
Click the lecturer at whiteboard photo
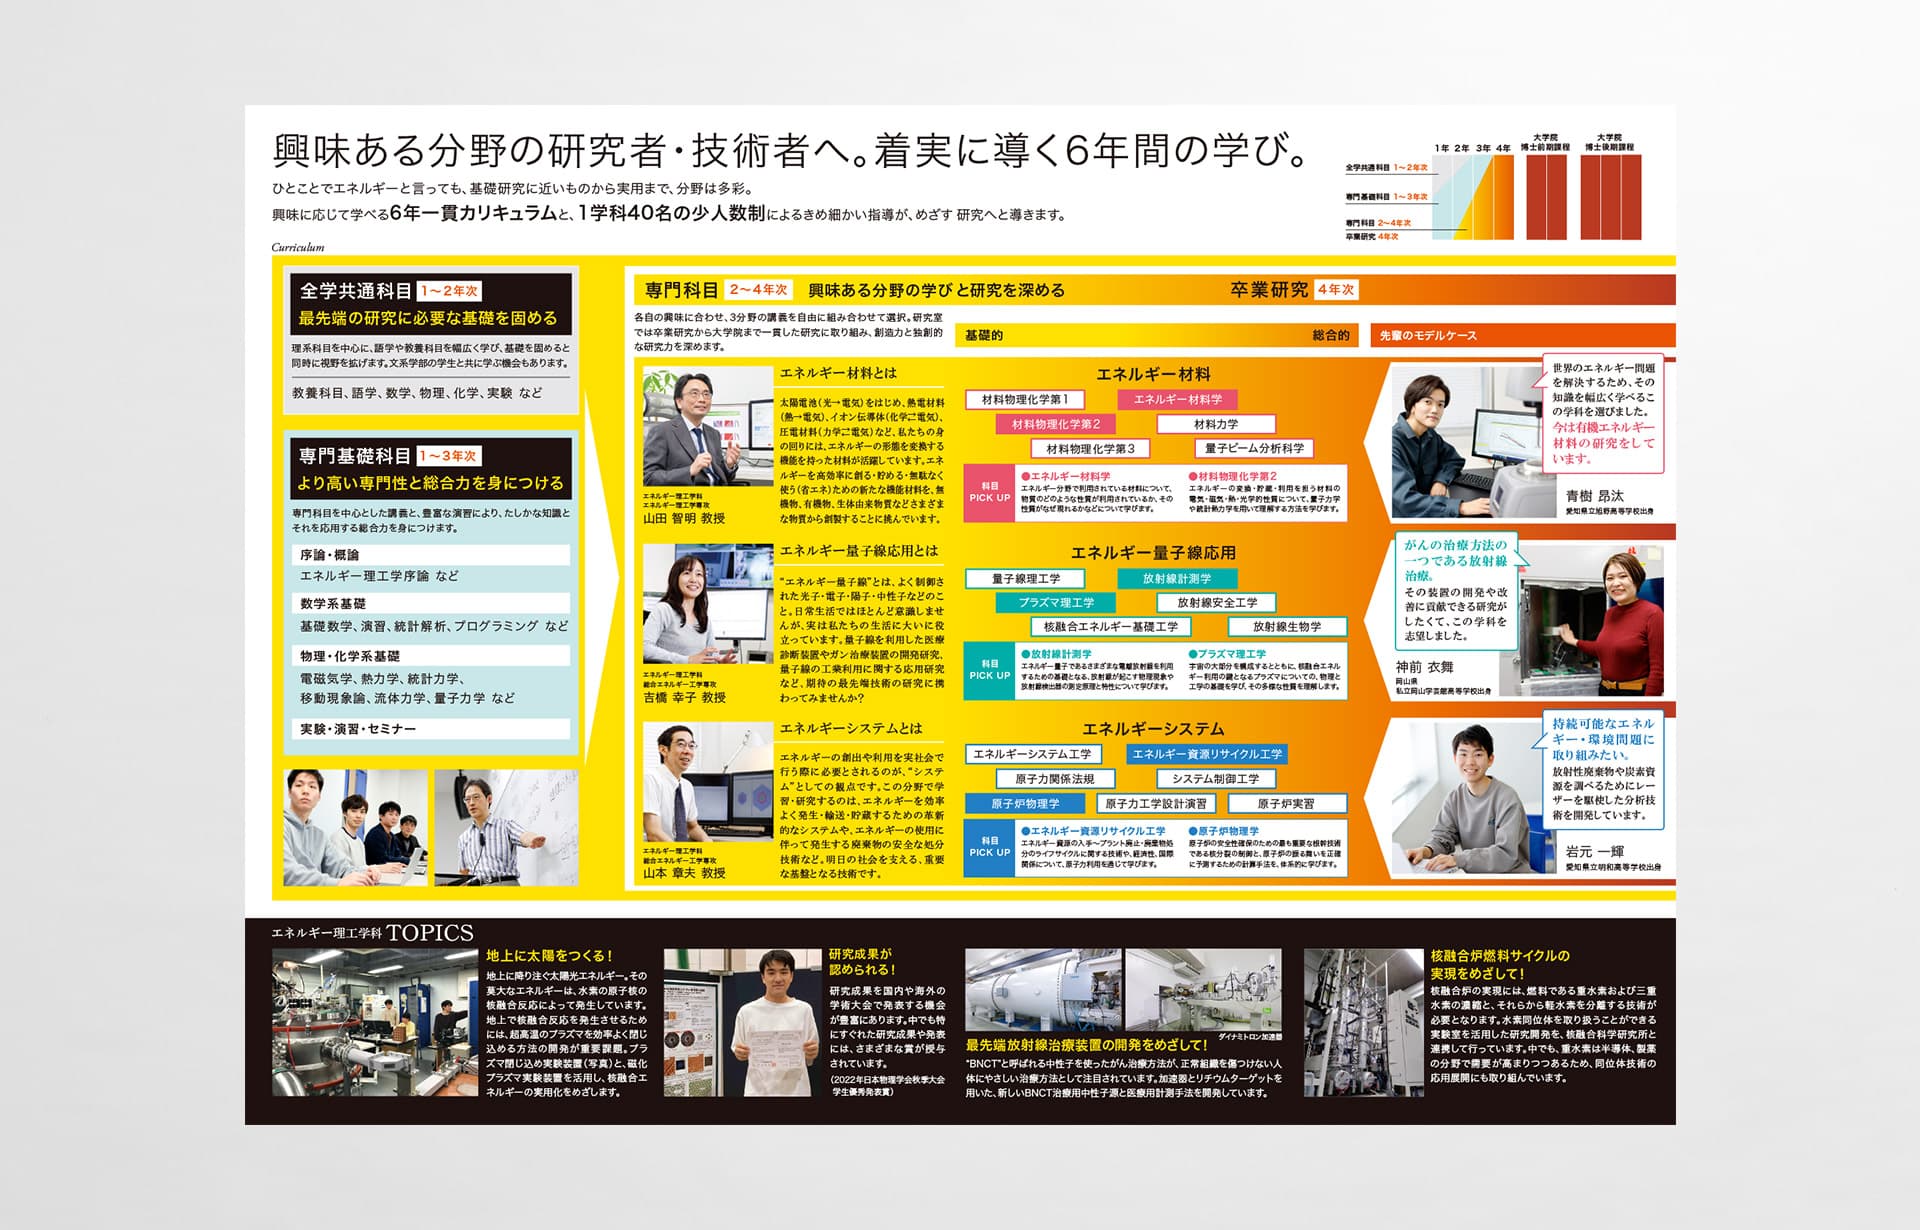point(506,828)
